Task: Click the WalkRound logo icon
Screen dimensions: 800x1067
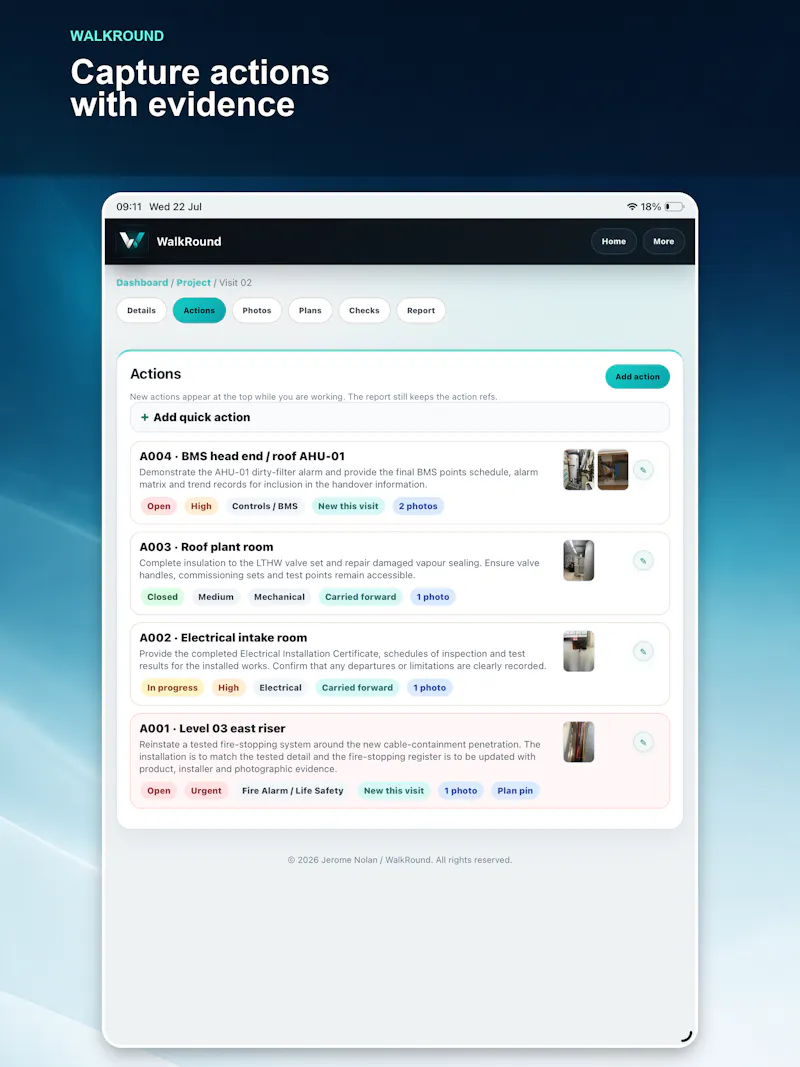Action: [x=132, y=241]
